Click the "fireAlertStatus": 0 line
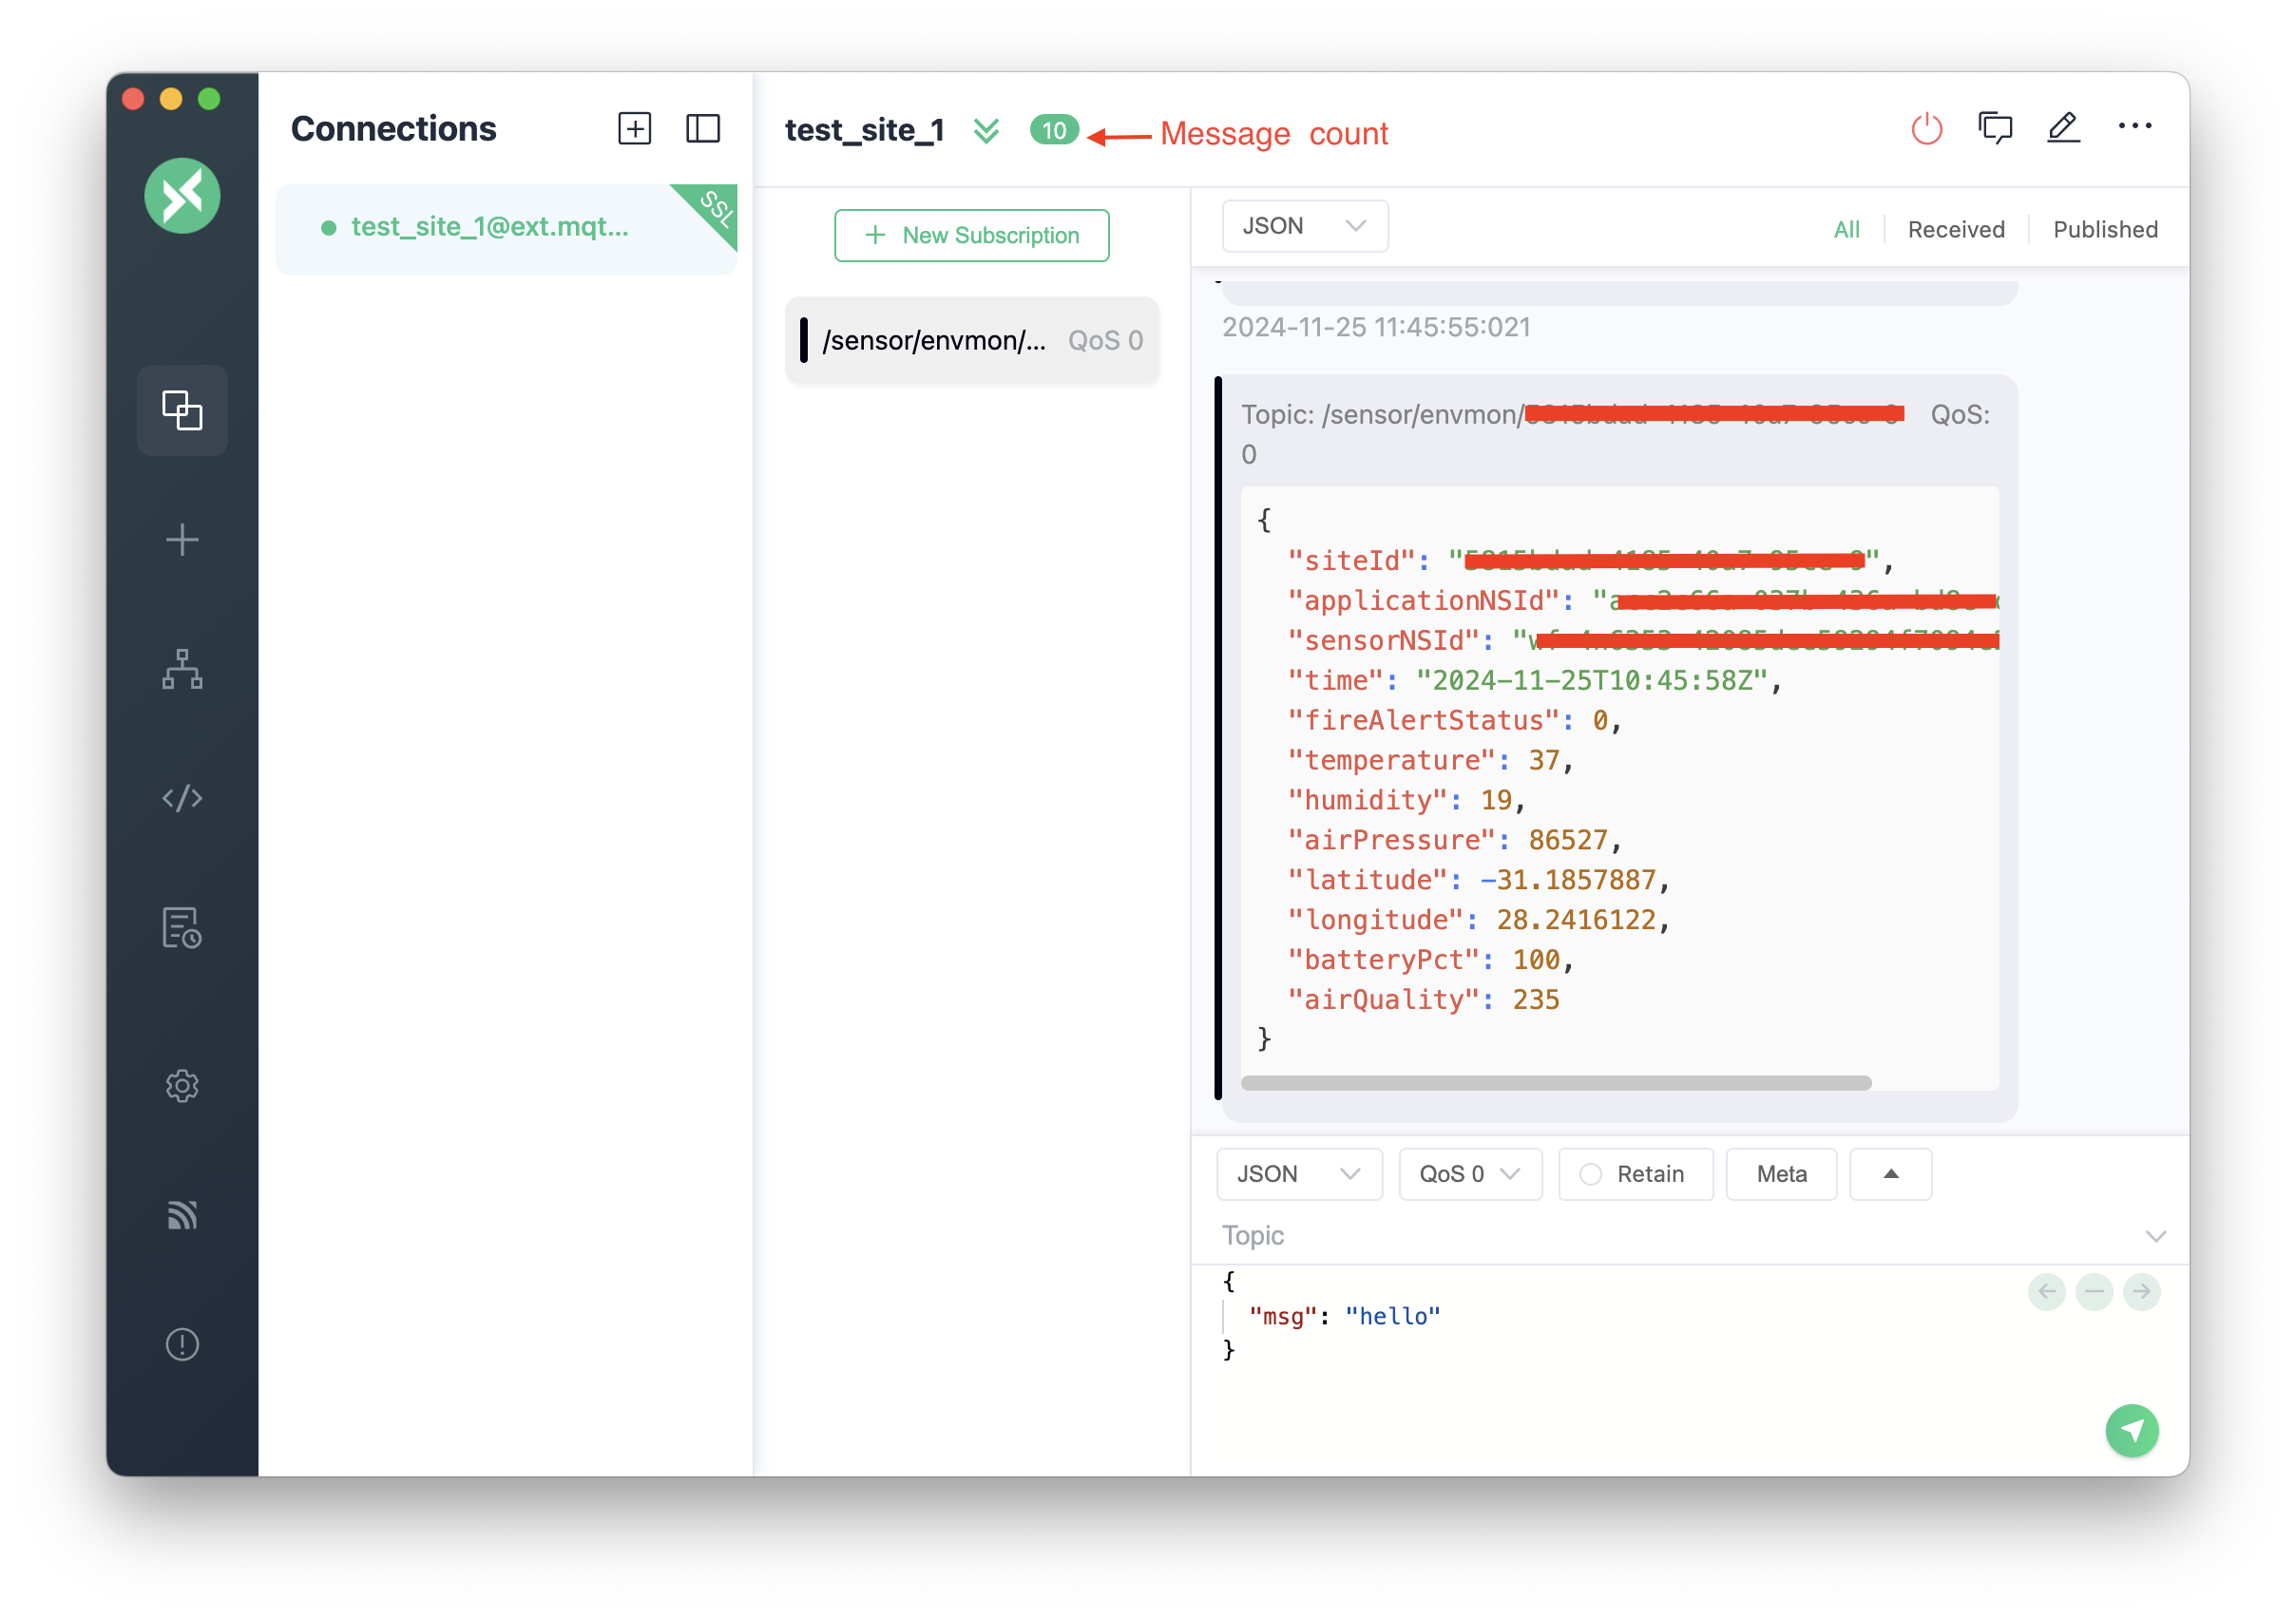This screenshot has width=2296, height=1617. point(1454,720)
